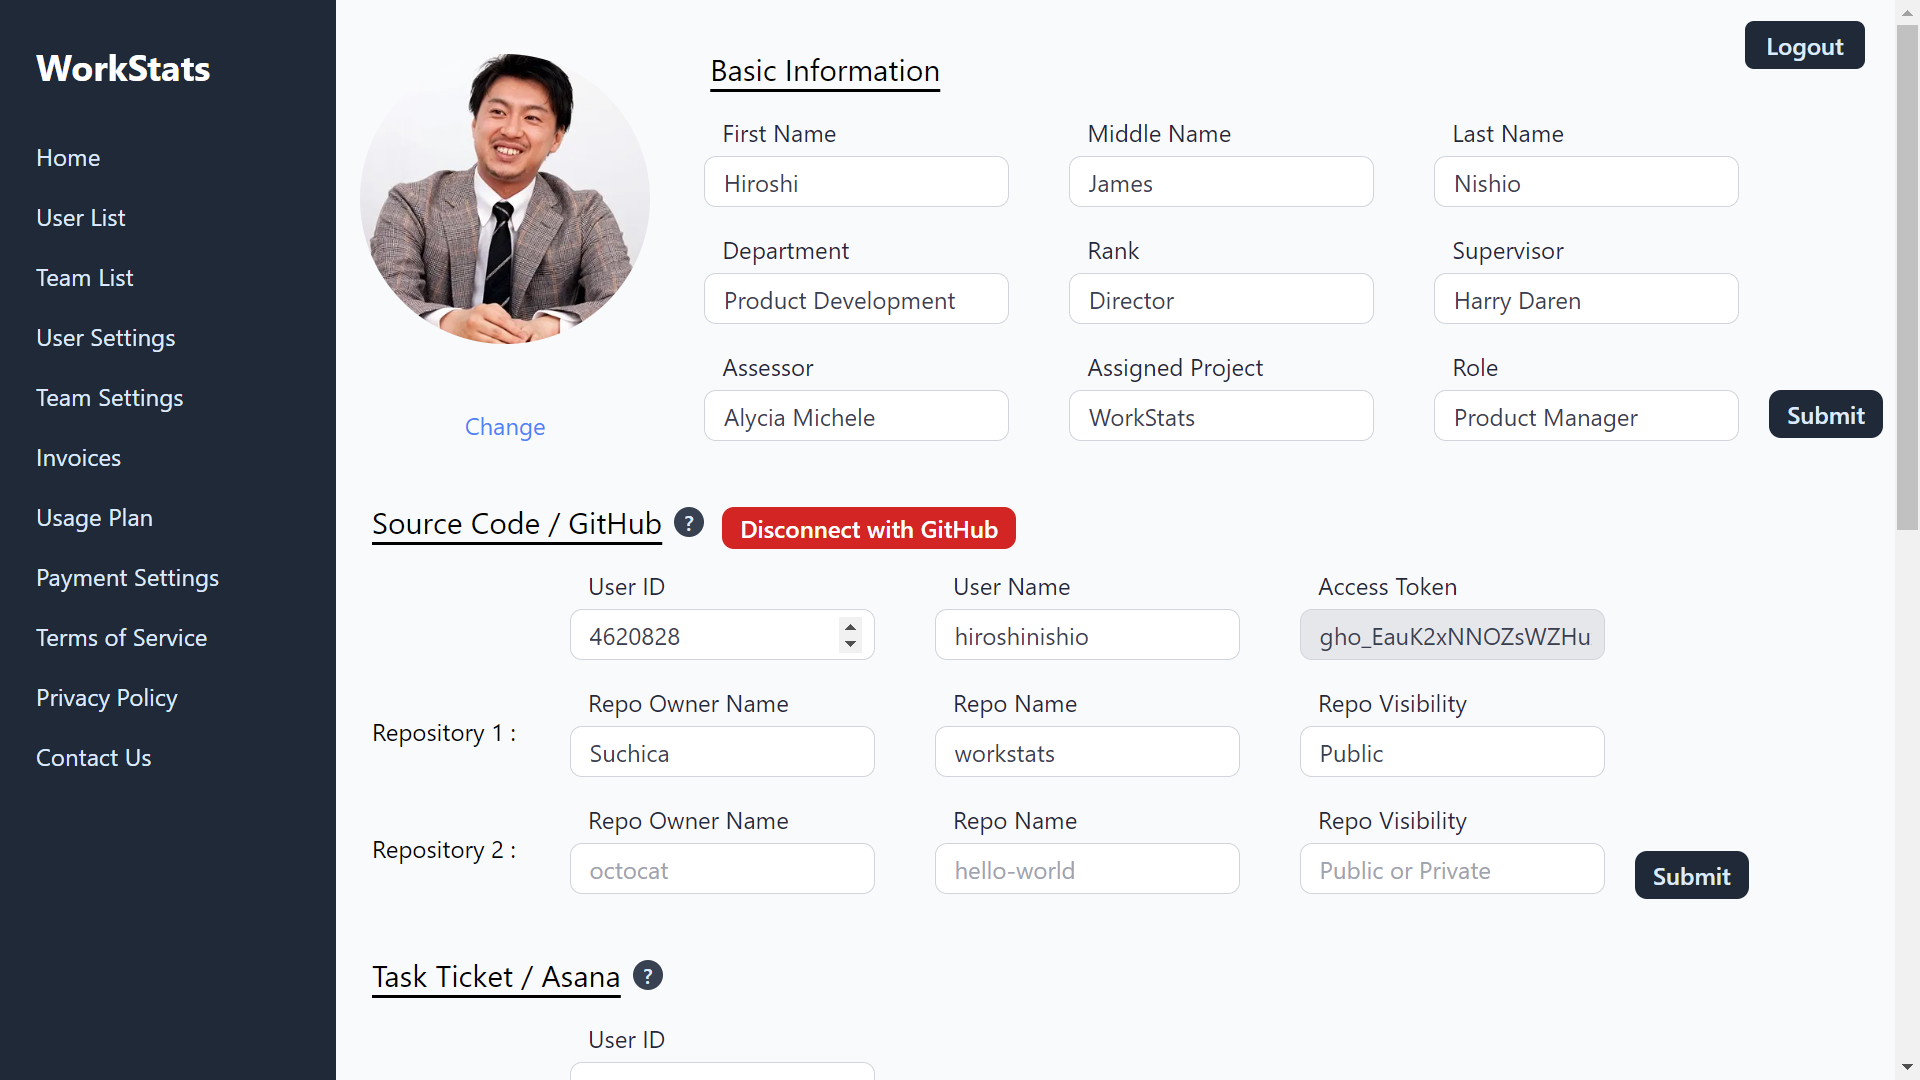Click the WorkStats logo title
Image resolution: width=1920 pixels, height=1080 pixels.
pos(123,68)
